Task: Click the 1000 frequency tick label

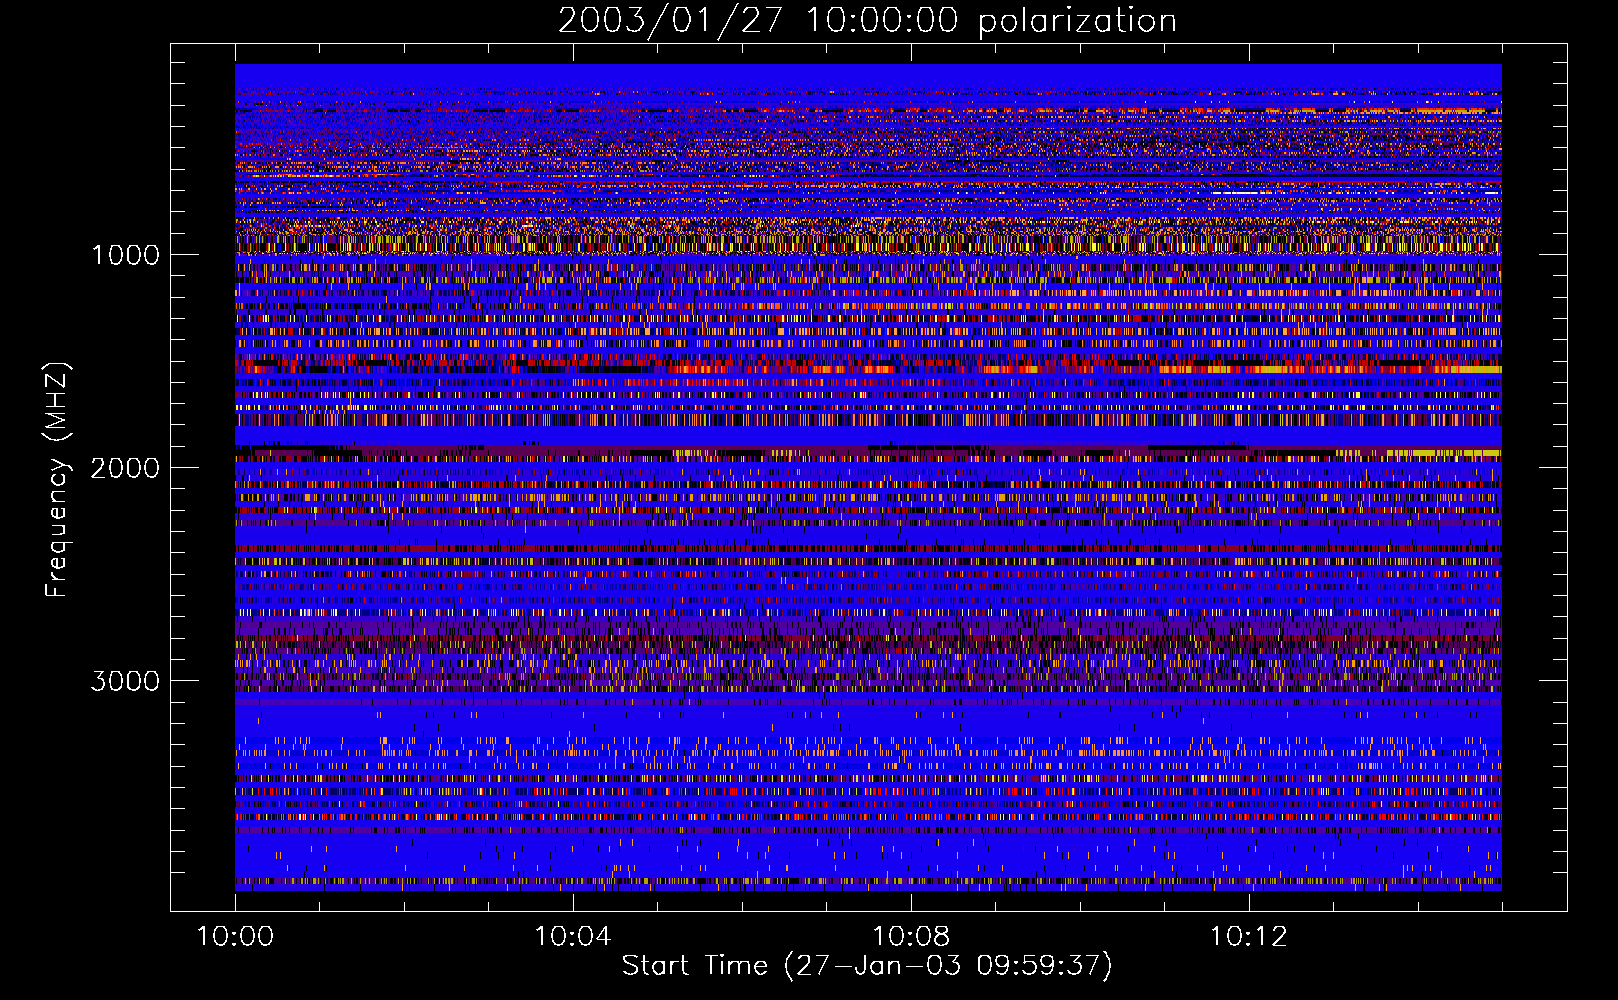Action: click(x=126, y=255)
